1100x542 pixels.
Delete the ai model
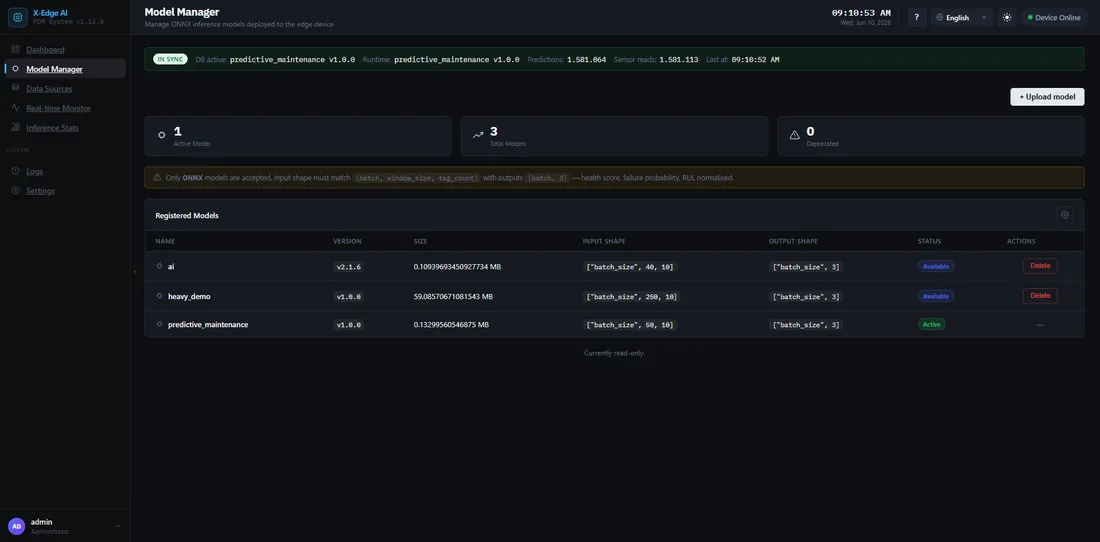(x=1040, y=266)
